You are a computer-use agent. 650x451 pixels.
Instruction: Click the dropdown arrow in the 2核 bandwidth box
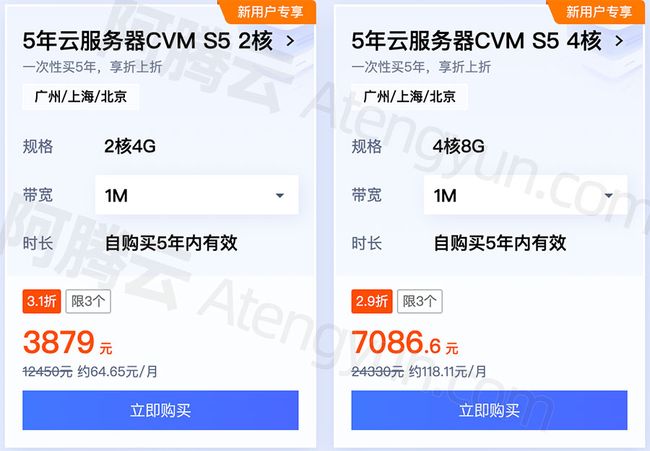coord(280,195)
